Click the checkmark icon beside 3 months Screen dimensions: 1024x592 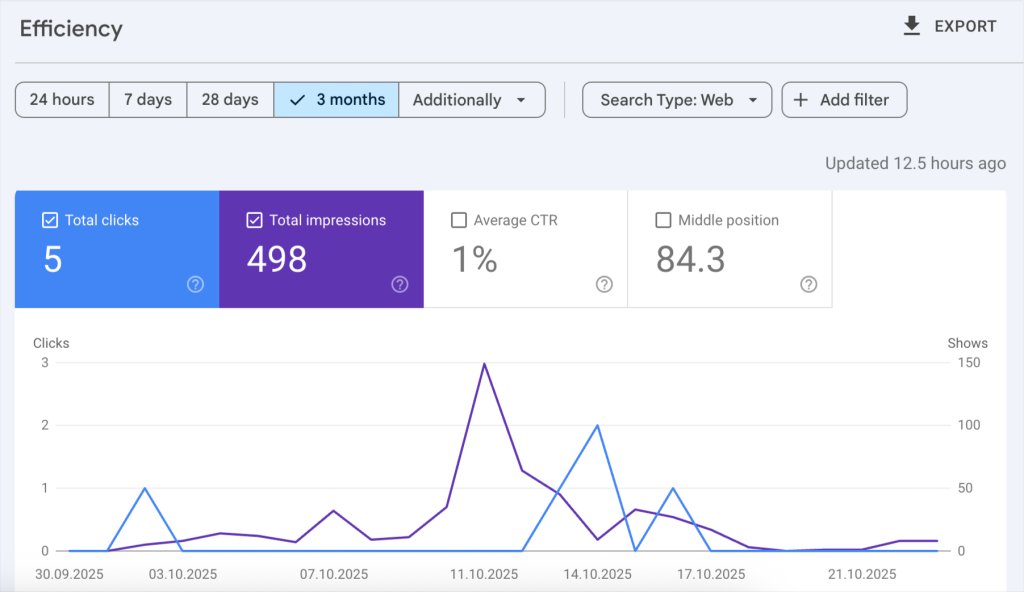coord(297,100)
